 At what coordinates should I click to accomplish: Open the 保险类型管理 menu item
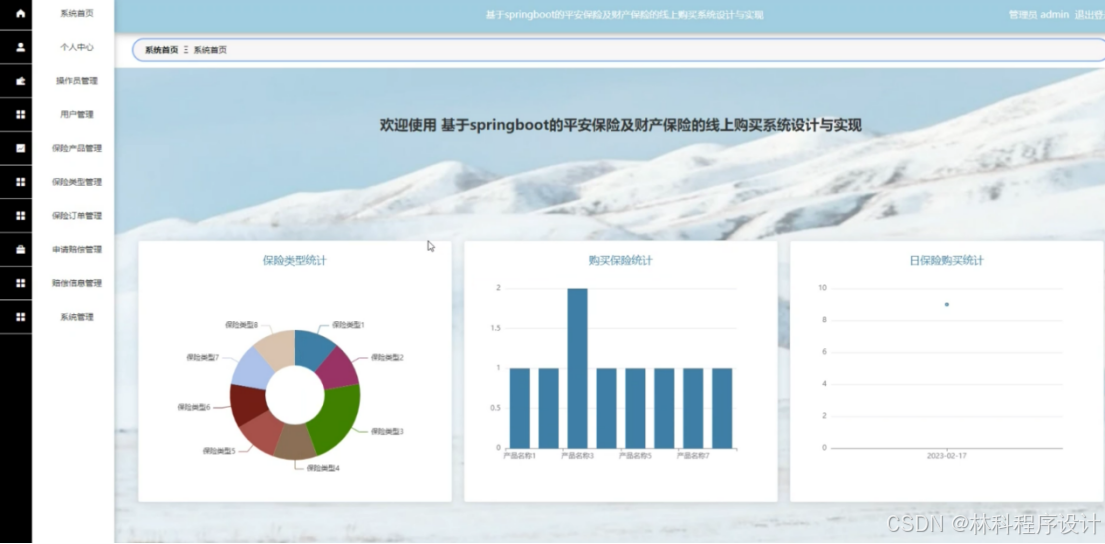76,182
